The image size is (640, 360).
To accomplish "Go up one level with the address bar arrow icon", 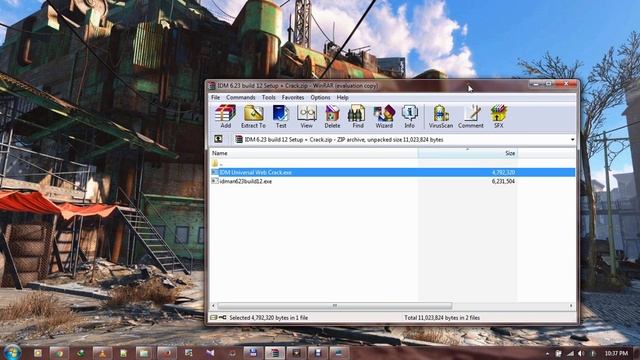I will (218, 139).
